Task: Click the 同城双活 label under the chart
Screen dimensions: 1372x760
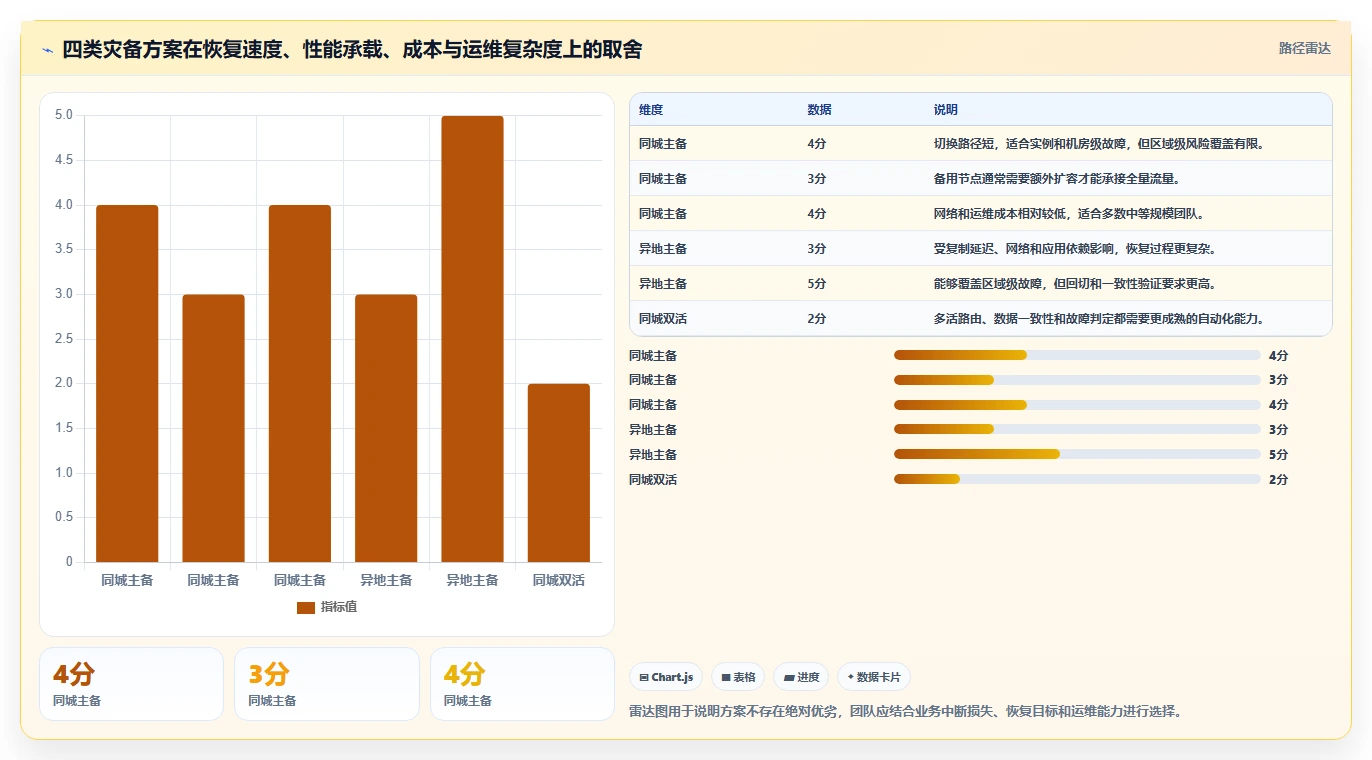Action: point(559,580)
